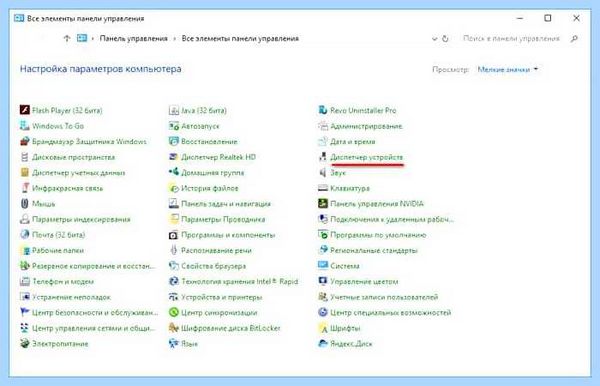Image resolution: width=600 pixels, height=386 pixels.
Task: Click the Диспетчер Realtek HD icon
Action: click(x=174, y=157)
